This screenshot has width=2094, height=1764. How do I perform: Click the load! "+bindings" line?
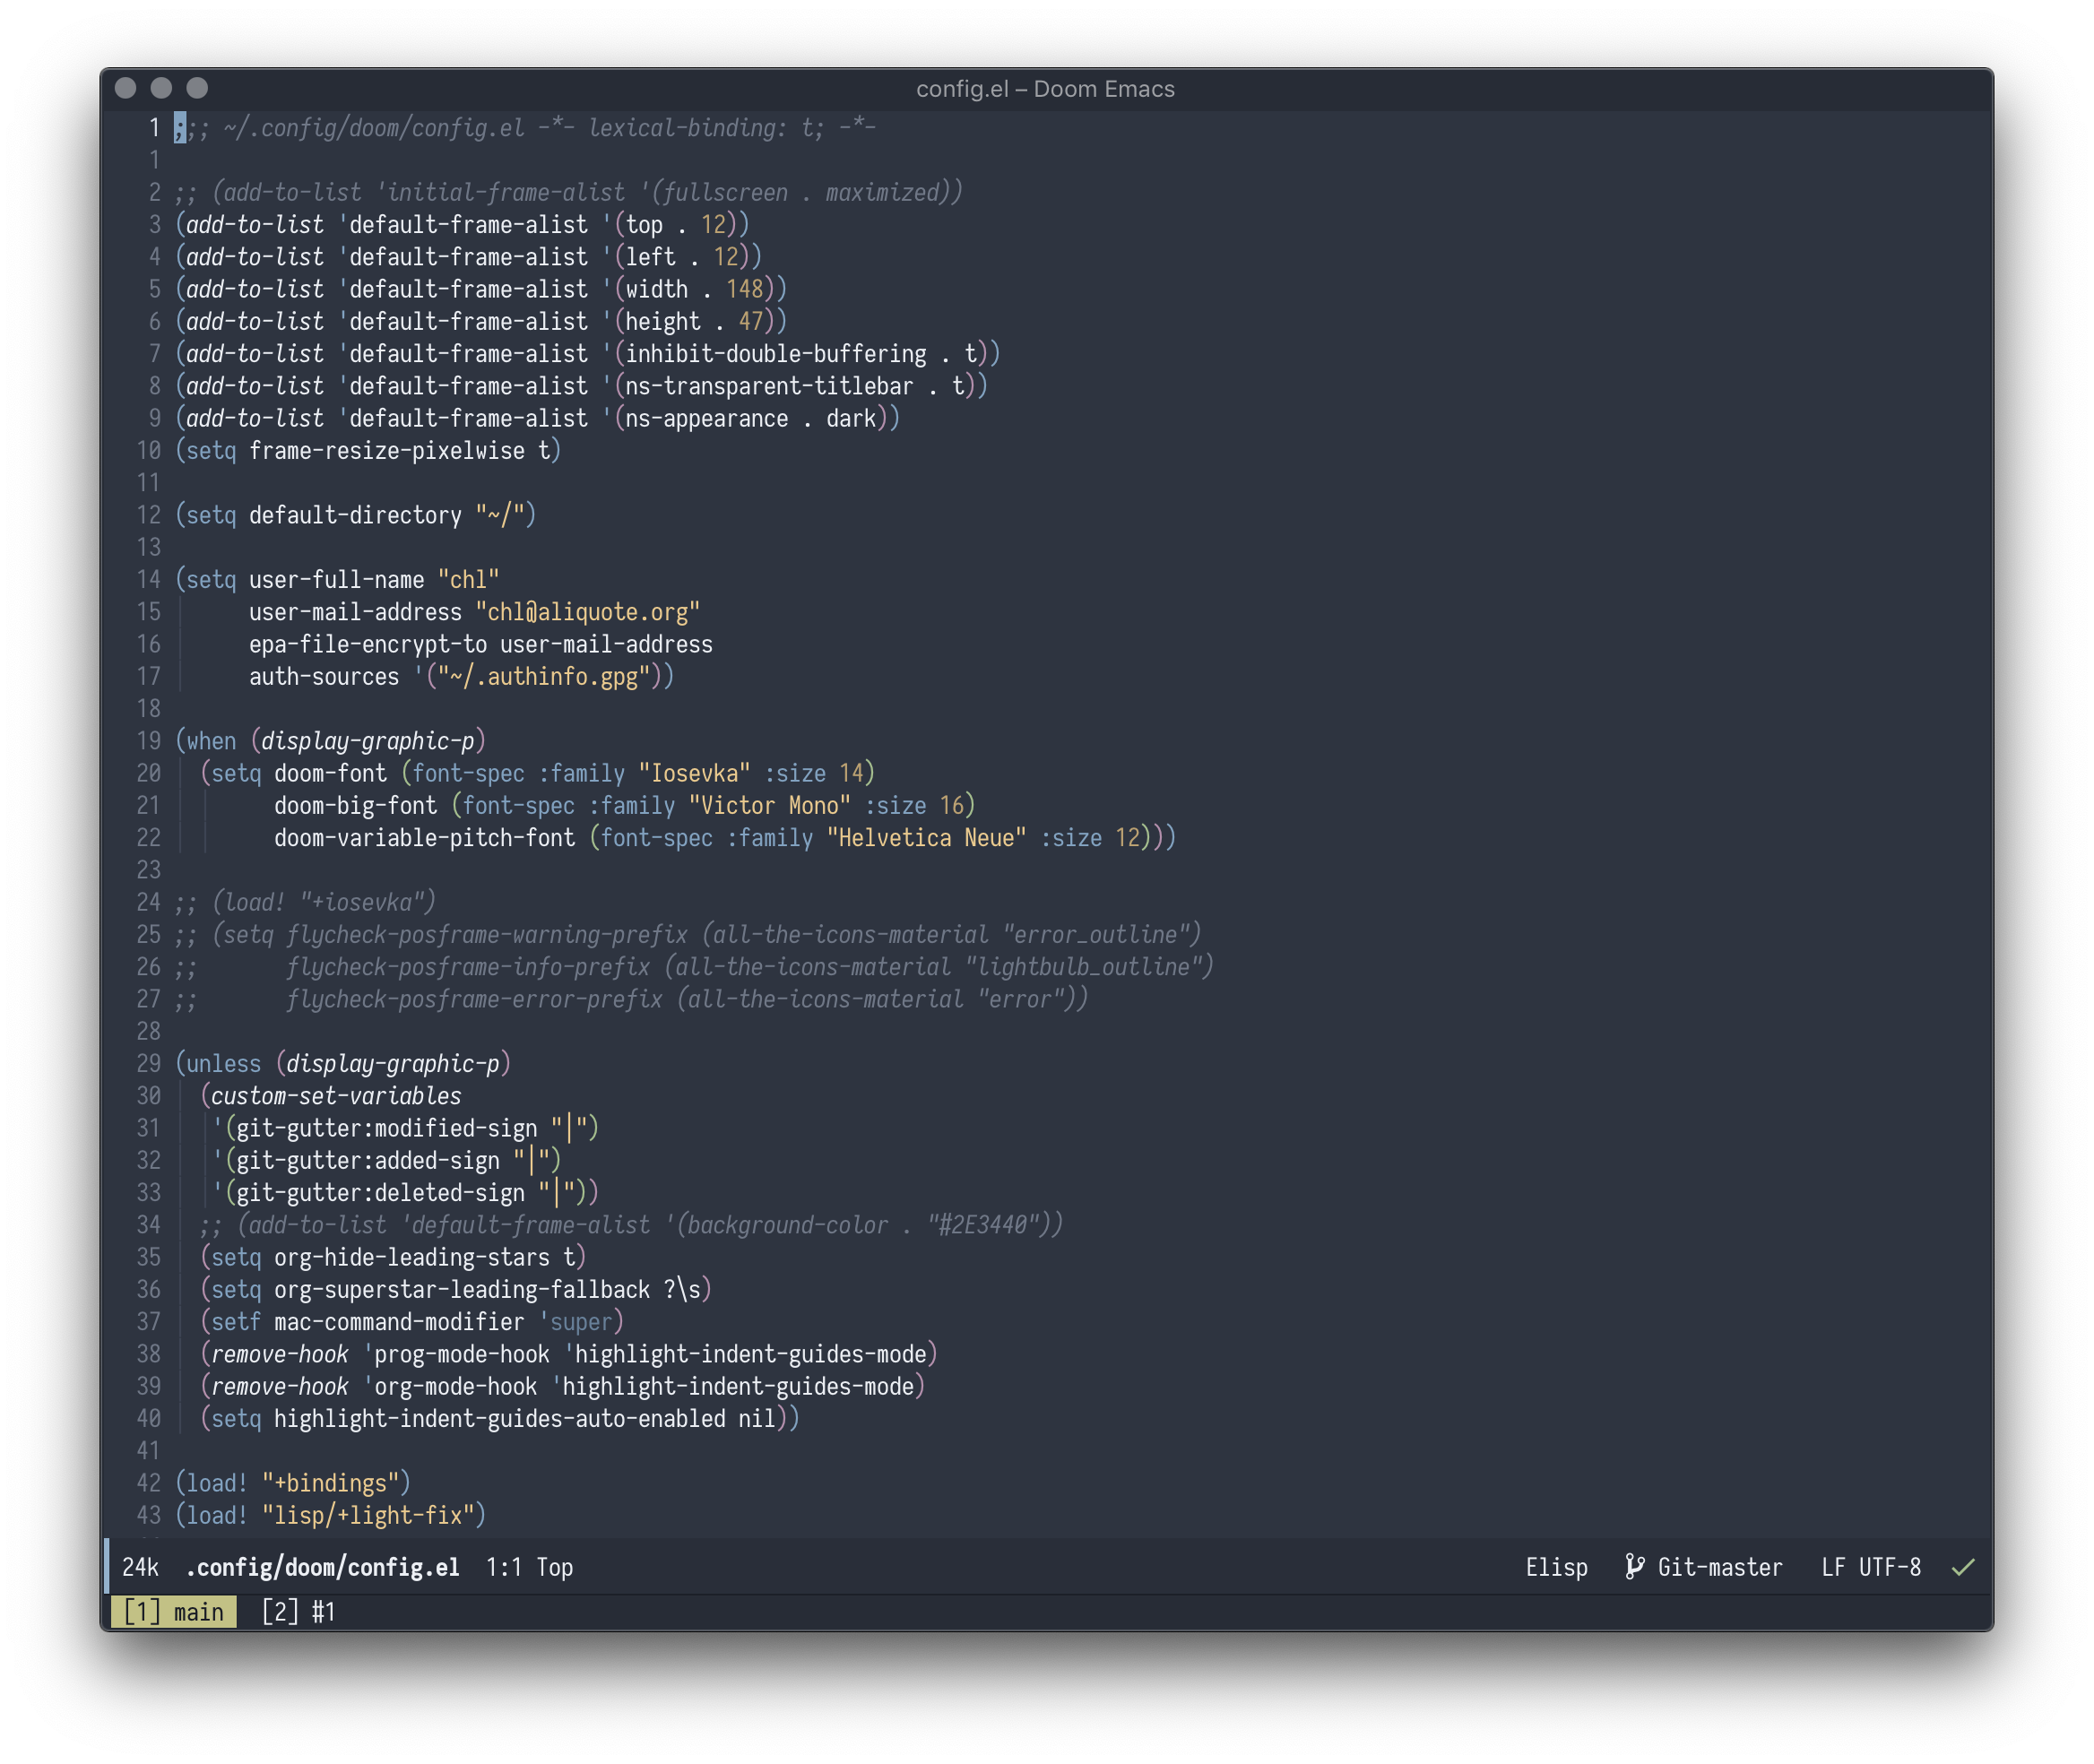pyautogui.click(x=293, y=1483)
